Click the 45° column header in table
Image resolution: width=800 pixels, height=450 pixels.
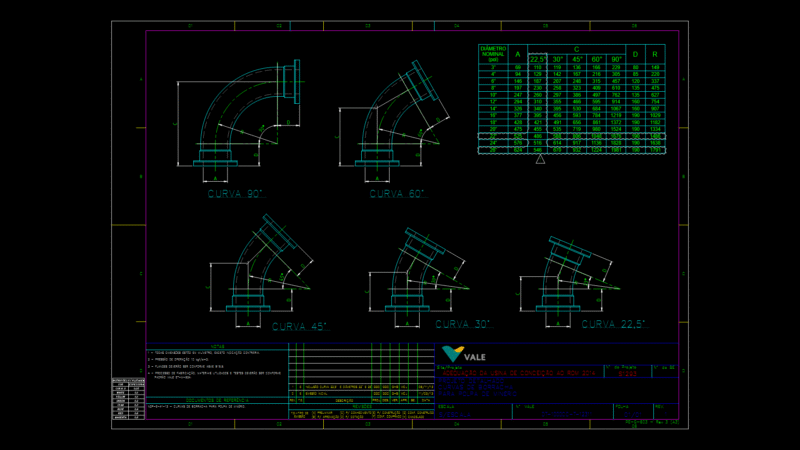pos(577,59)
